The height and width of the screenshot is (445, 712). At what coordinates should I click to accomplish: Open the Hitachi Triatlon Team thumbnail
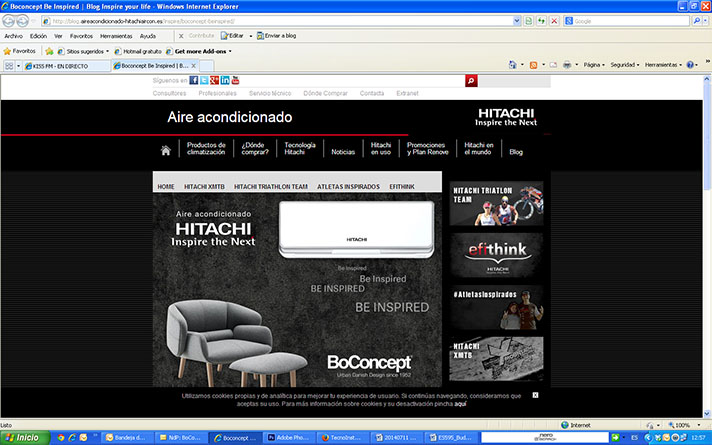click(496, 203)
